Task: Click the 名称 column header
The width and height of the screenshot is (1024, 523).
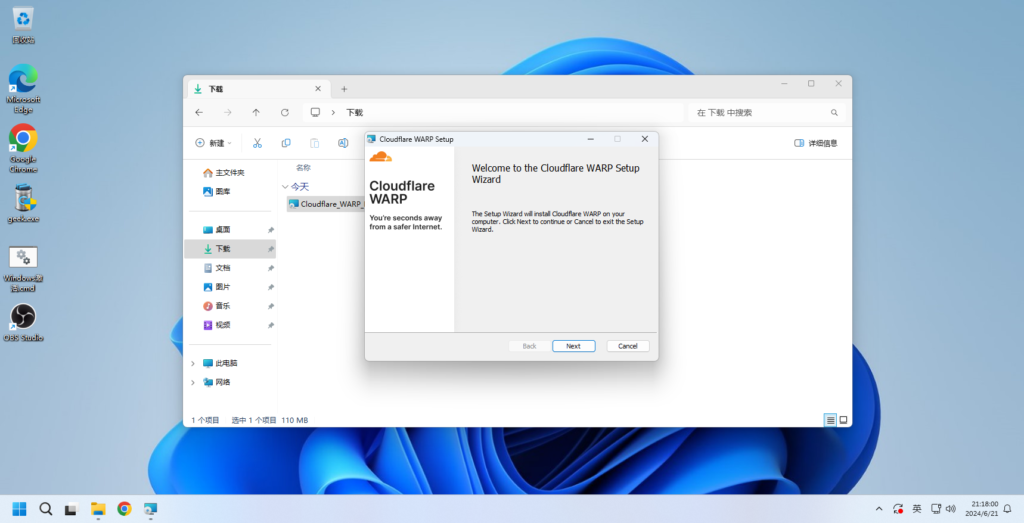Action: click(303, 168)
